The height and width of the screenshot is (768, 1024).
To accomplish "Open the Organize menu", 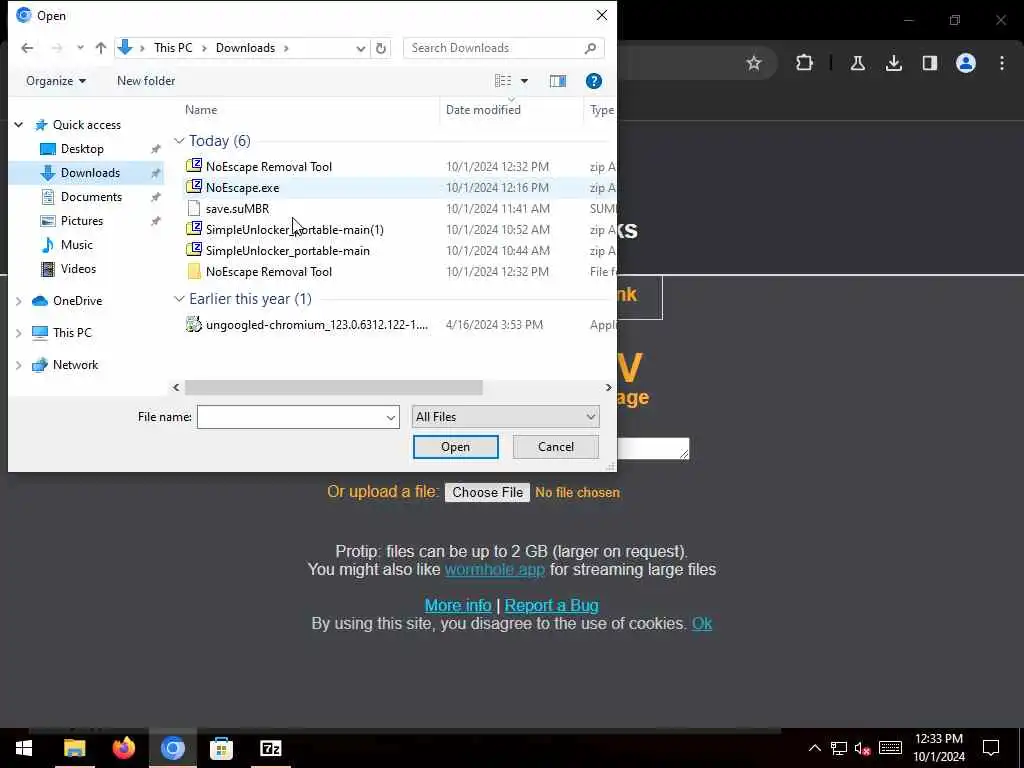I will click(56, 81).
